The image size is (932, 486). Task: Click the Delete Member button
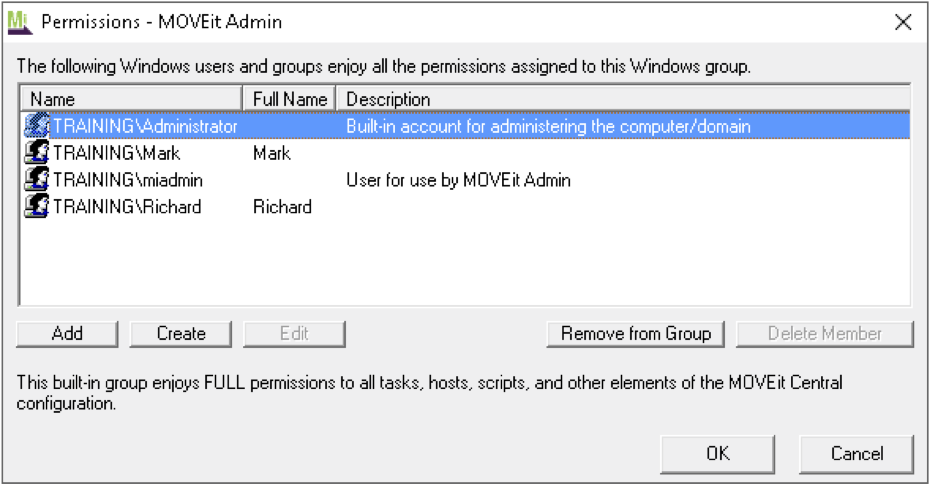pyautogui.click(x=824, y=334)
